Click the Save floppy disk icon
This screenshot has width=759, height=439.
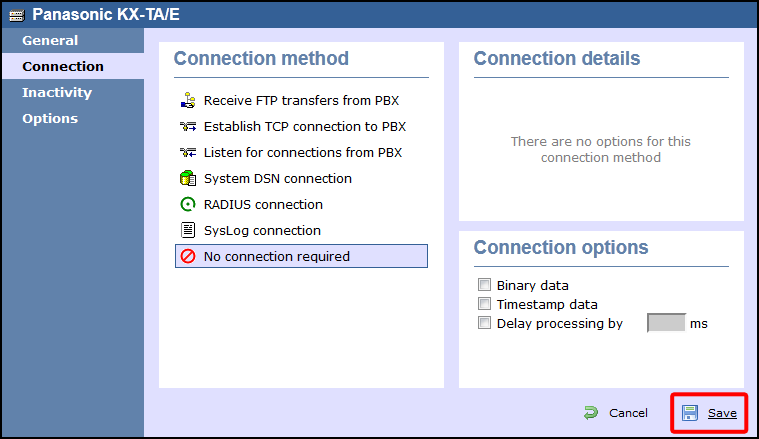(x=691, y=413)
